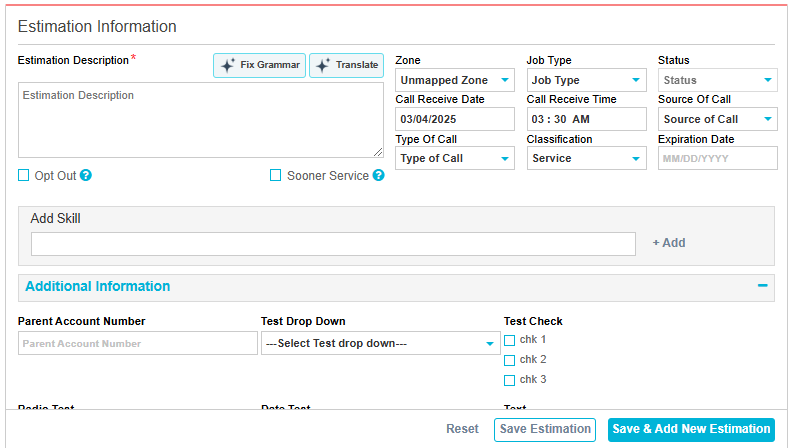Image resolution: width=794 pixels, height=448 pixels.
Task: Click Save & Add New Estimation
Action: (x=691, y=429)
